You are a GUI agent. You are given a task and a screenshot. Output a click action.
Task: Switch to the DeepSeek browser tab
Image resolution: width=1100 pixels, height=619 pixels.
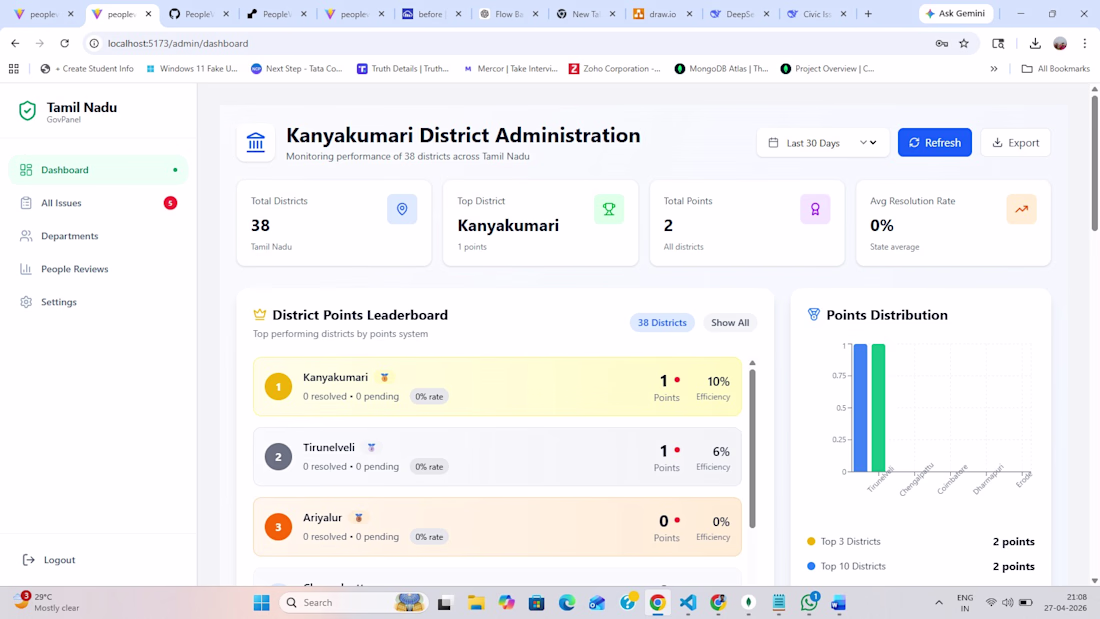pos(739,13)
